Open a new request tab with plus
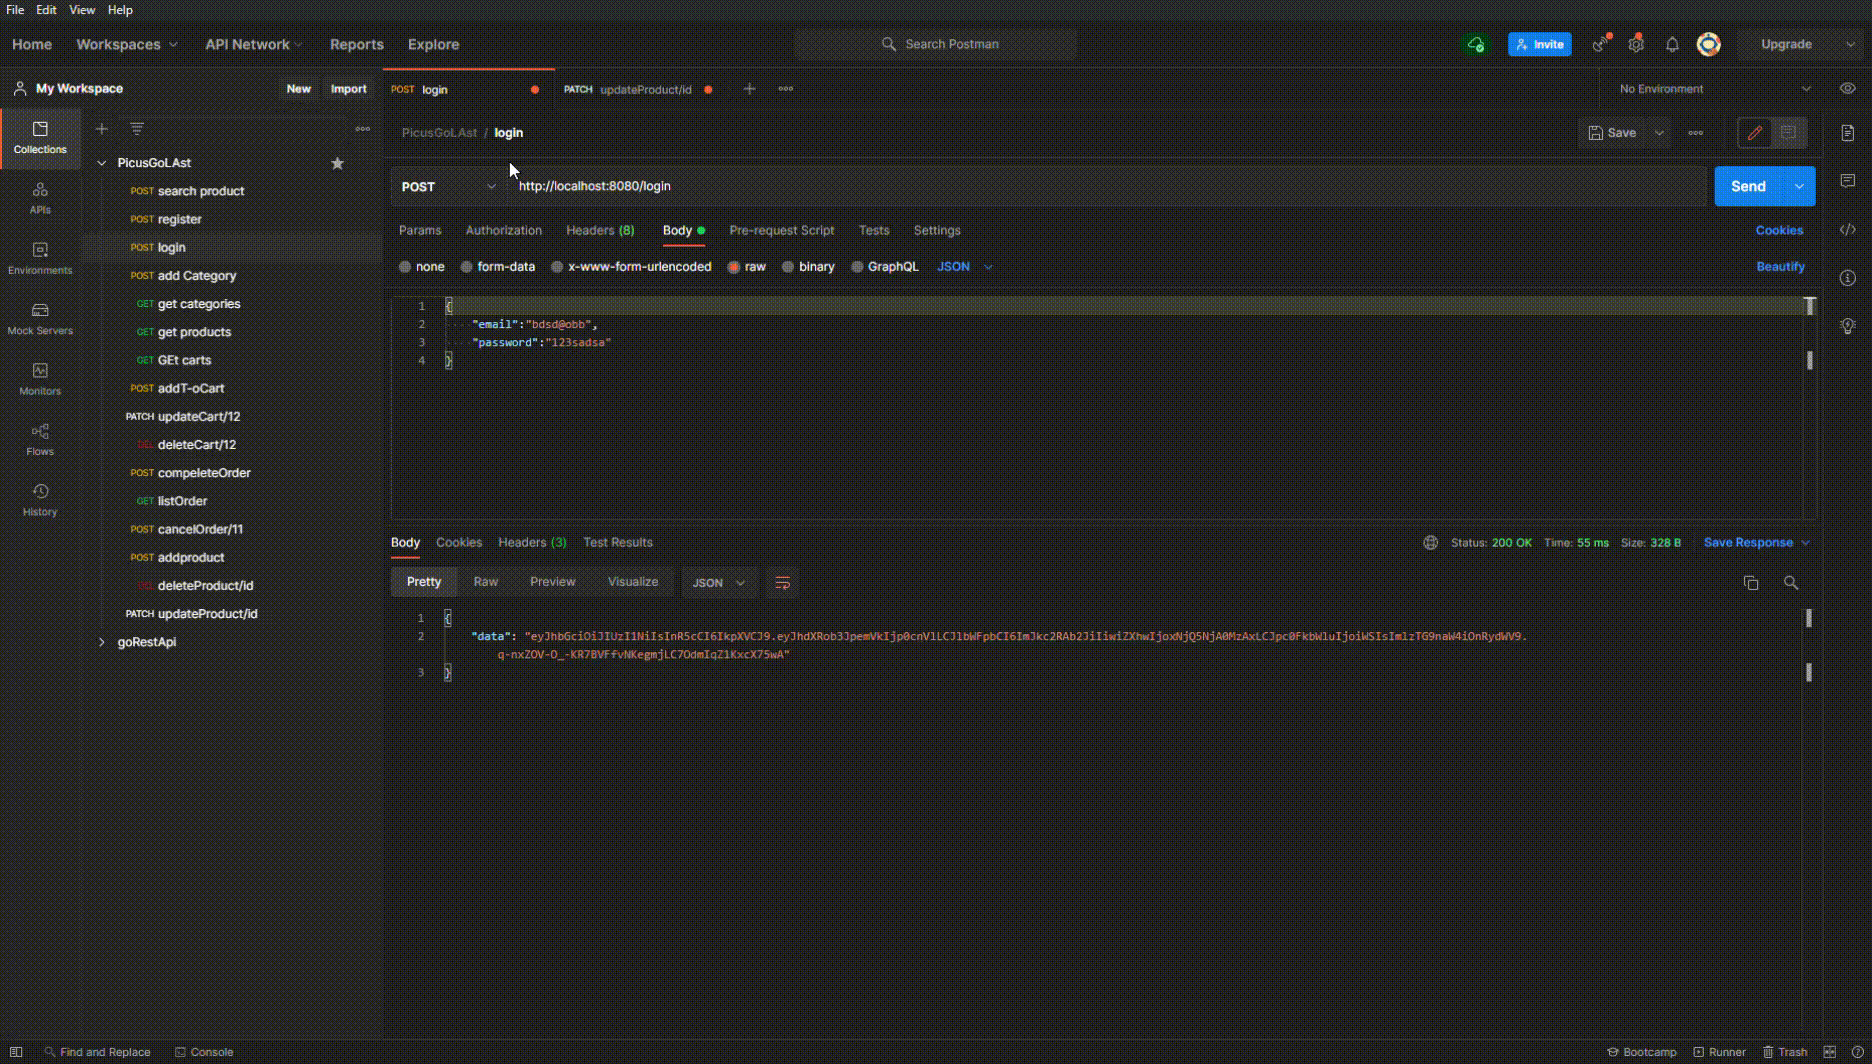Viewport: 1872px width, 1064px height. [x=749, y=89]
